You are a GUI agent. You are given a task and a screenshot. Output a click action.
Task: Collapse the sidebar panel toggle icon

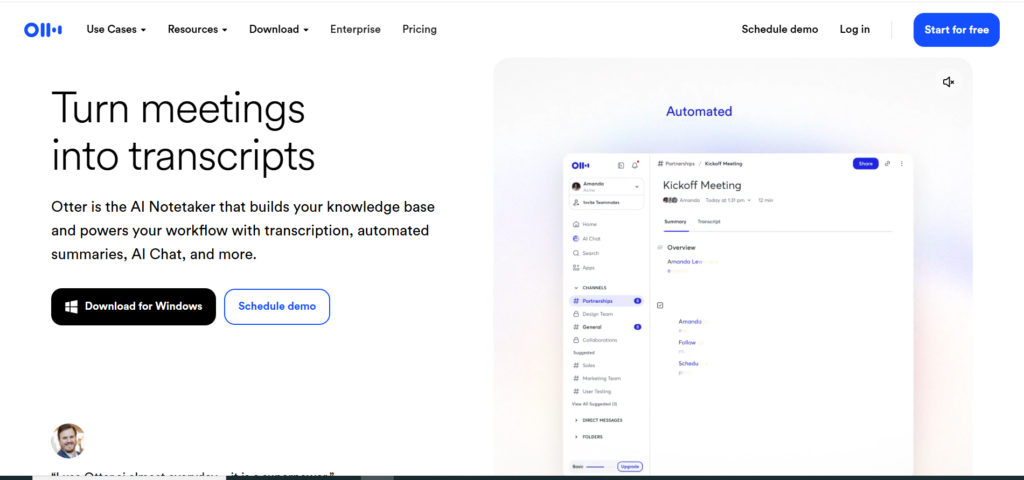tap(621, 165)
